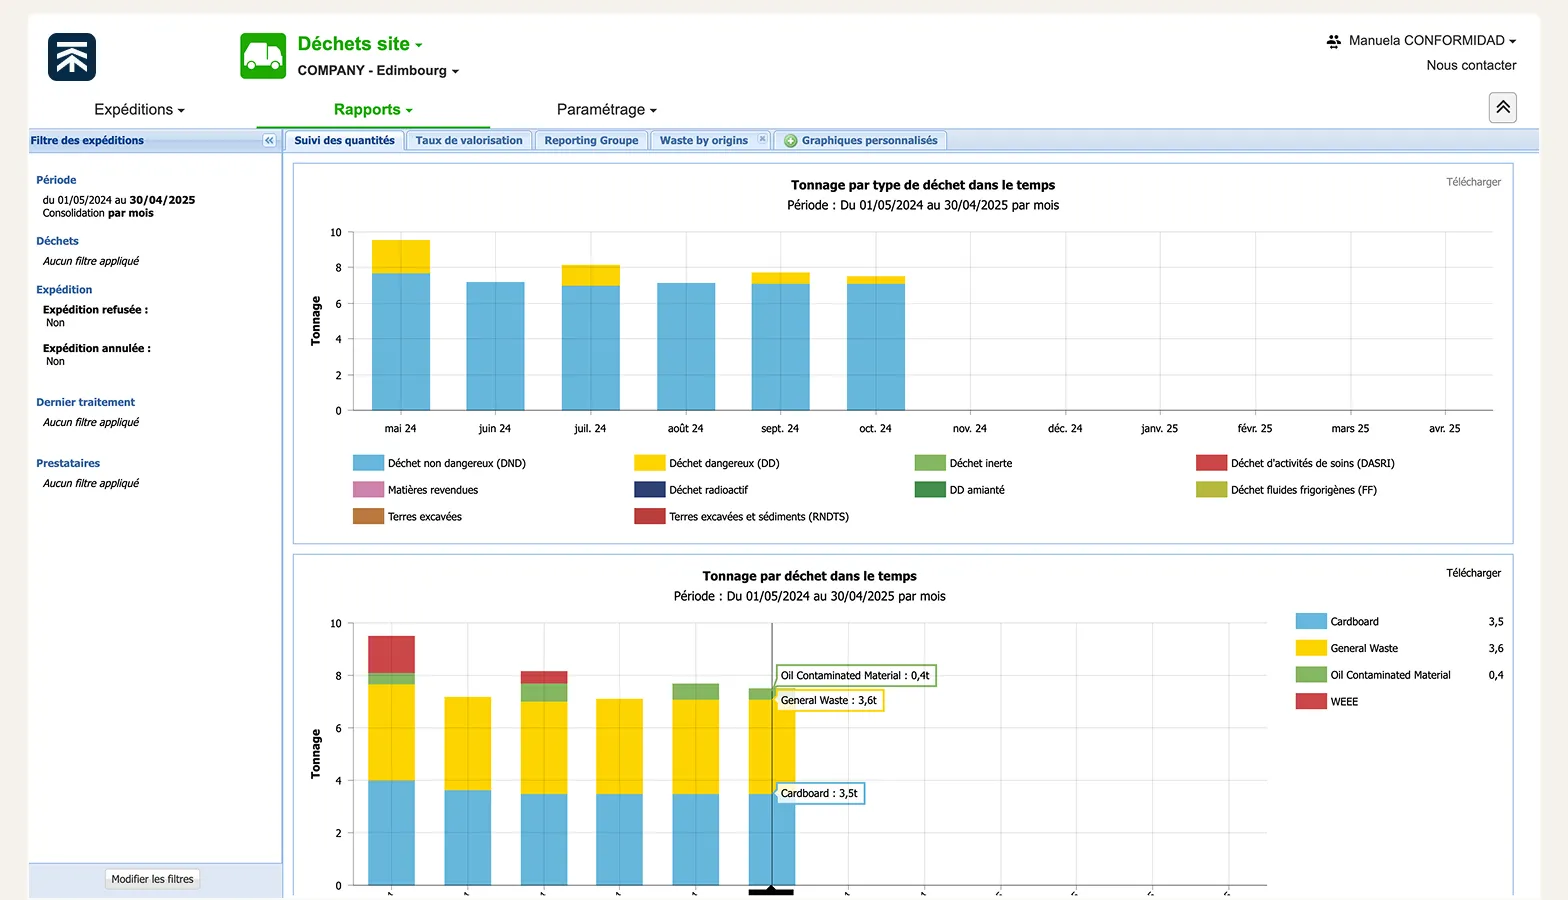Screen dimensions: 1568x900
Task: Click the app logo icon
Action: [72, 57]
